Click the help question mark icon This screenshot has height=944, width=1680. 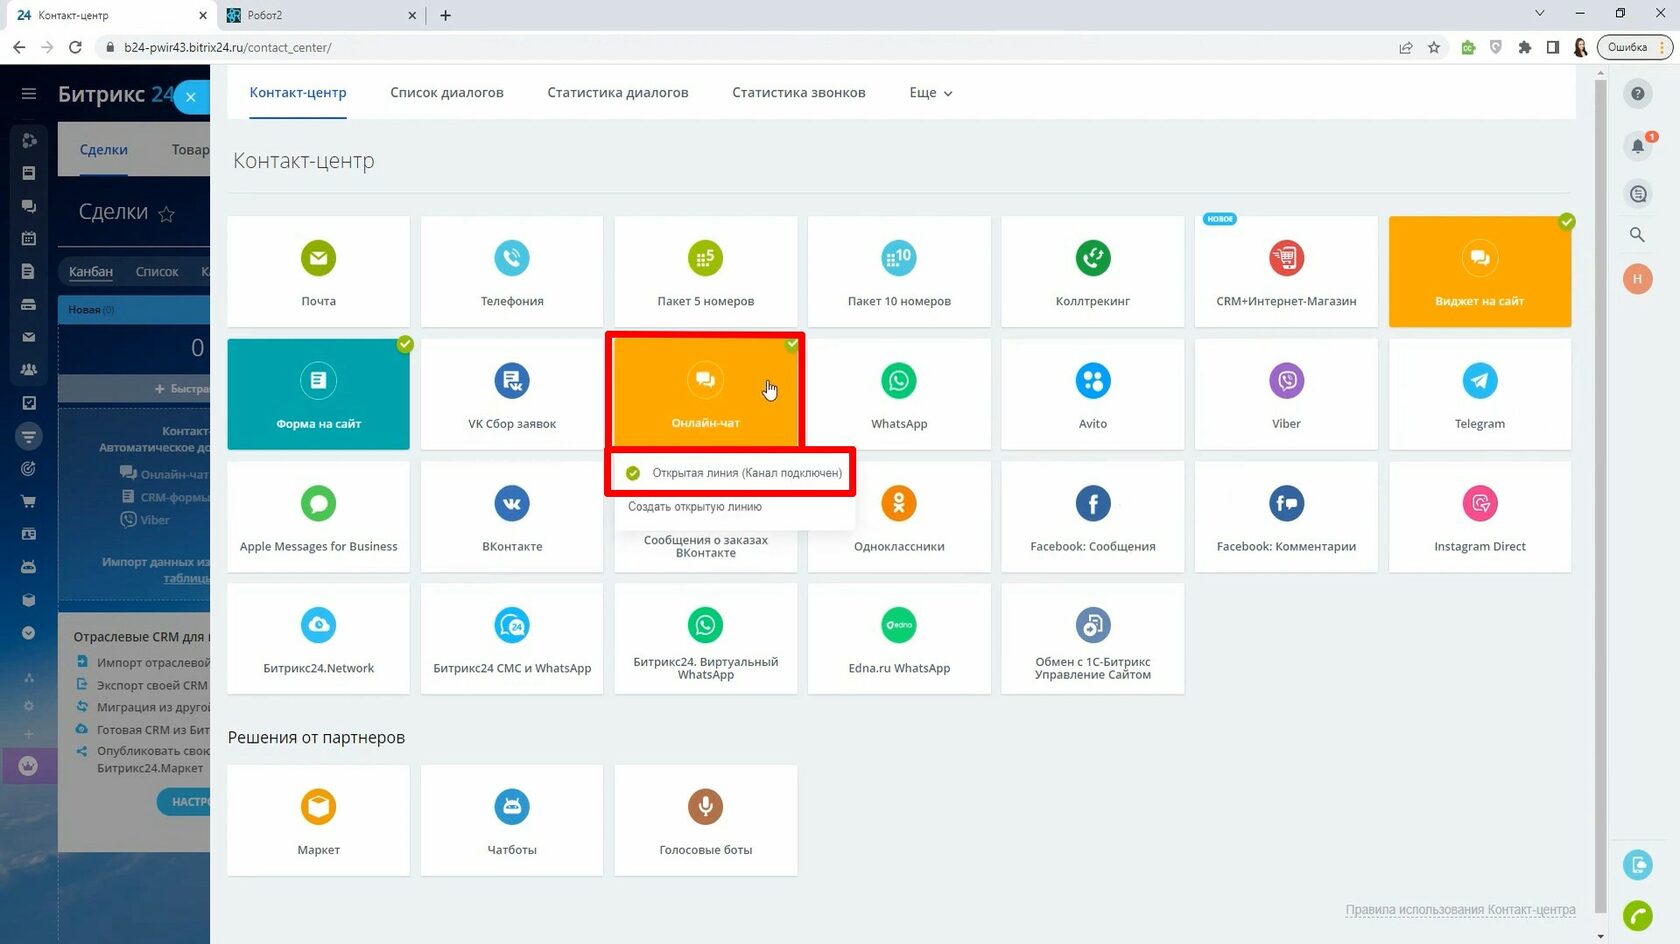1637,94
